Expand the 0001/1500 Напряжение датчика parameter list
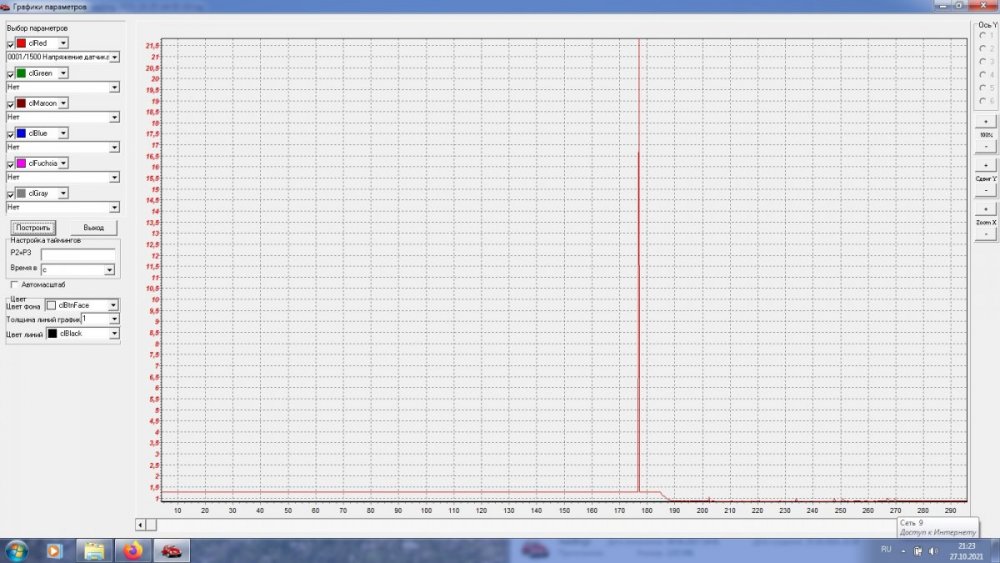Screen dimensions: 1000x563 (x=114, y=57)
